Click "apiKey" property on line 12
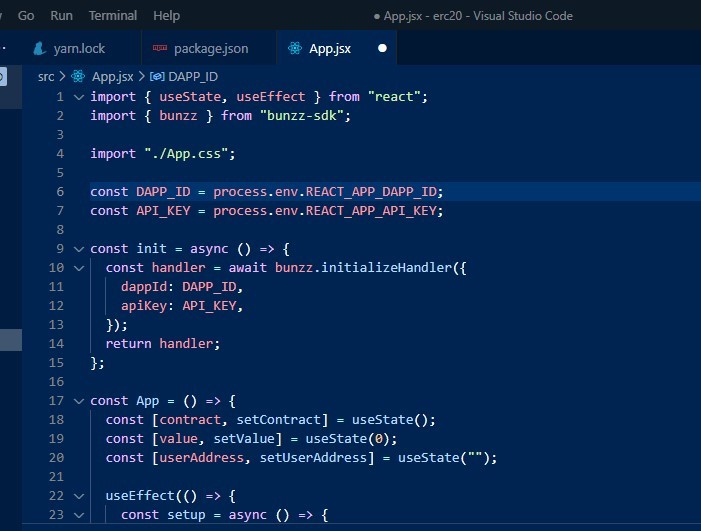The image size is (701, 531). [x=144, y=306]
